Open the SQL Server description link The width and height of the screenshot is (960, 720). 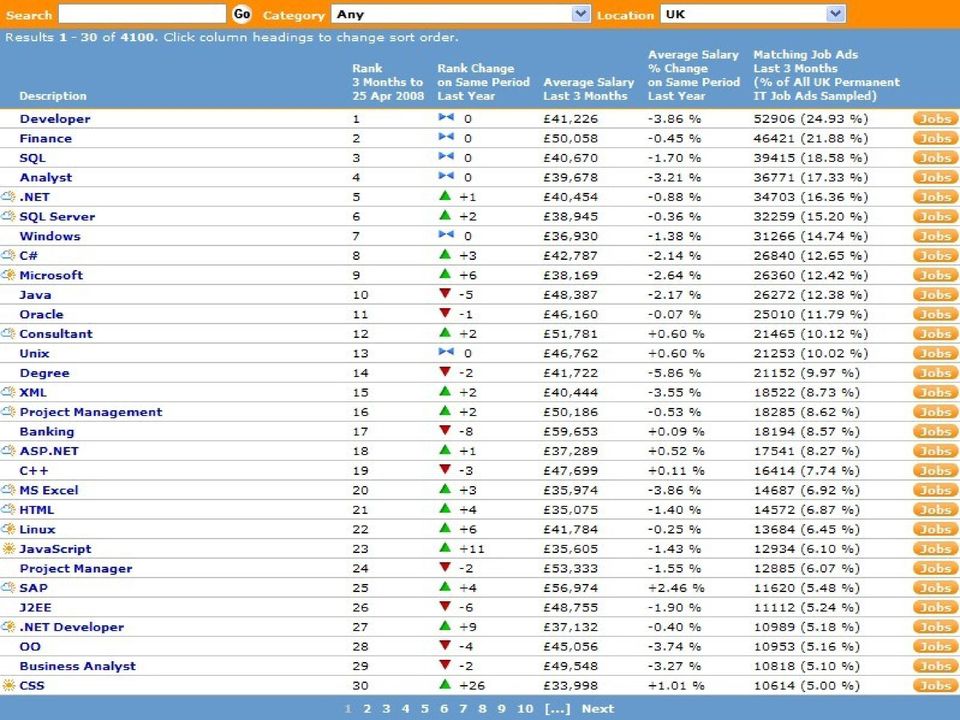click(58, 216)
